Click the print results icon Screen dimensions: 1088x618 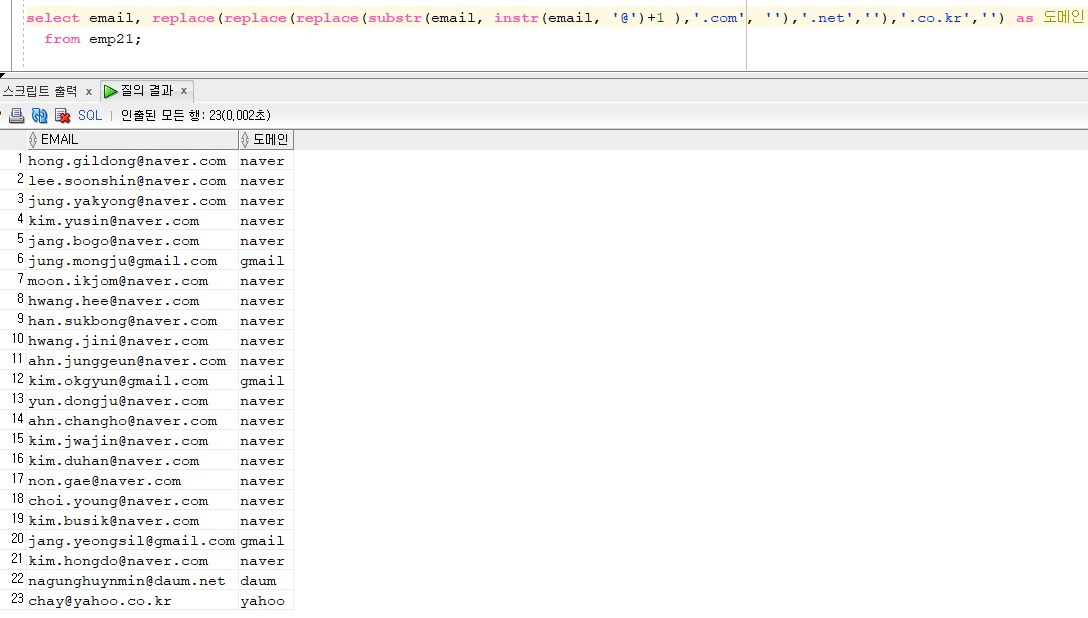pyautogui.click(x=16, y=116)
